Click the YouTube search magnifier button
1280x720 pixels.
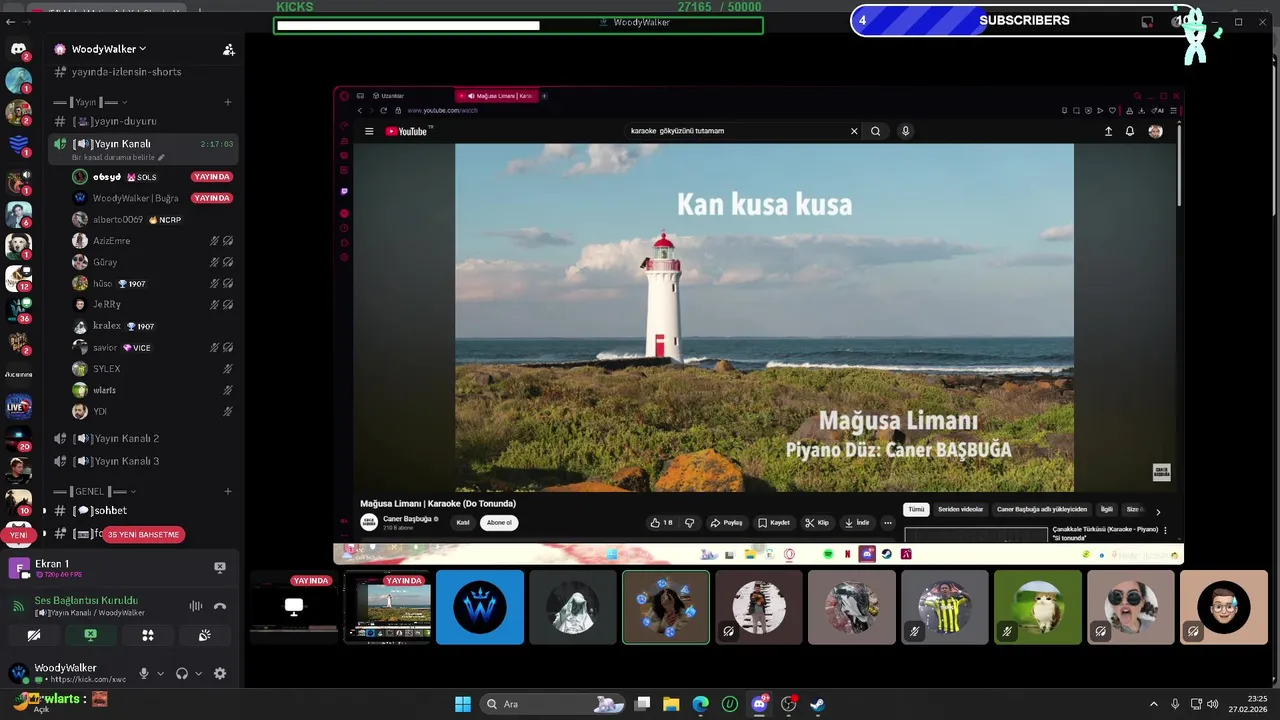pos(876,131)
